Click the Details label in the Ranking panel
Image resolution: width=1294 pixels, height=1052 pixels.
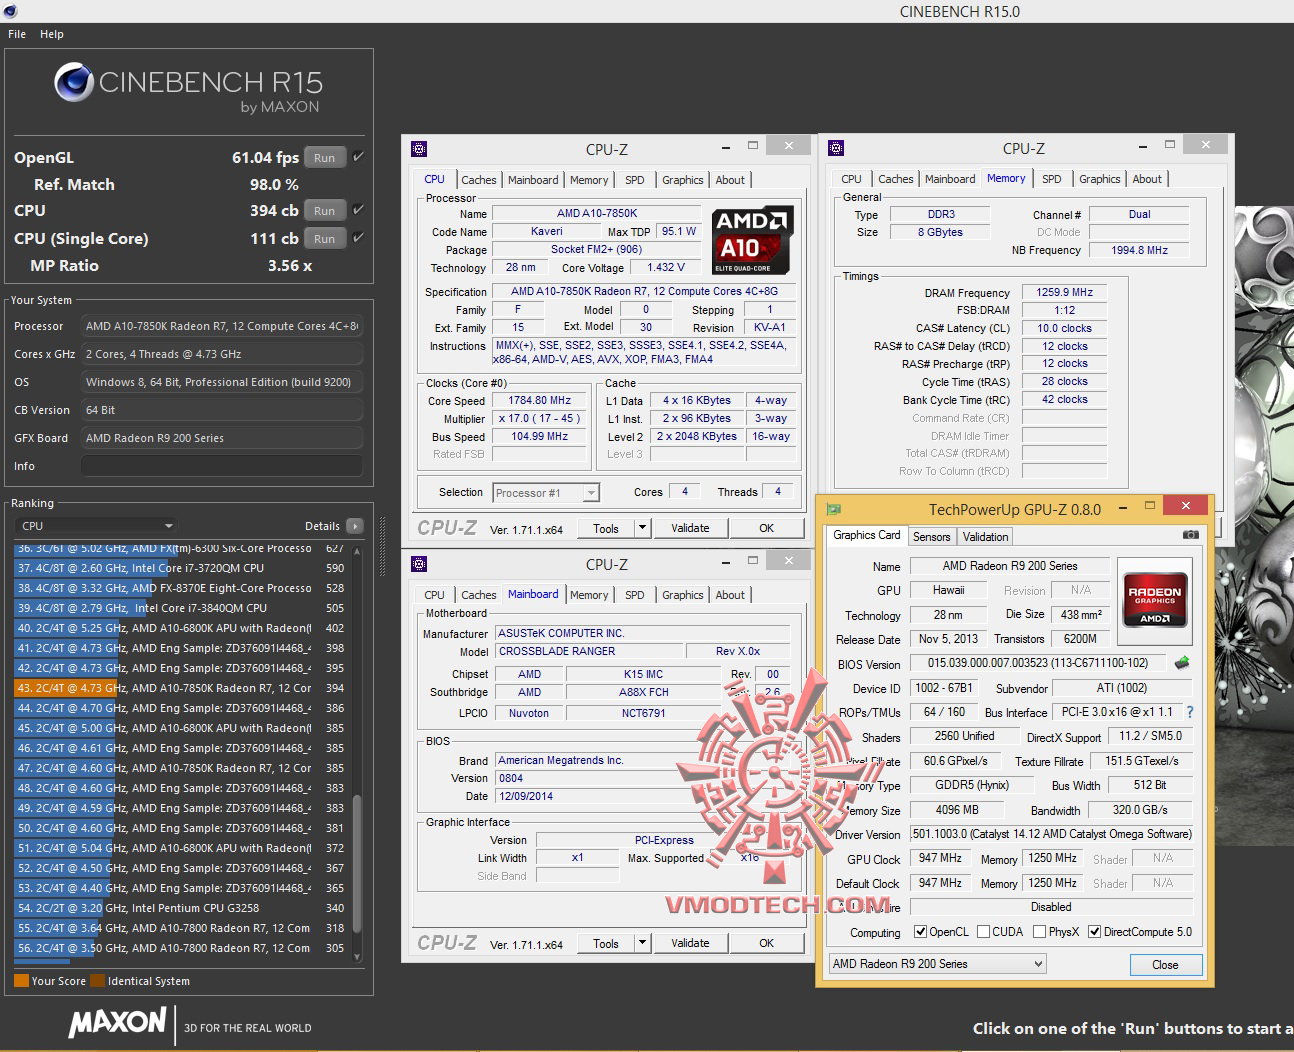tap(322, 526)
